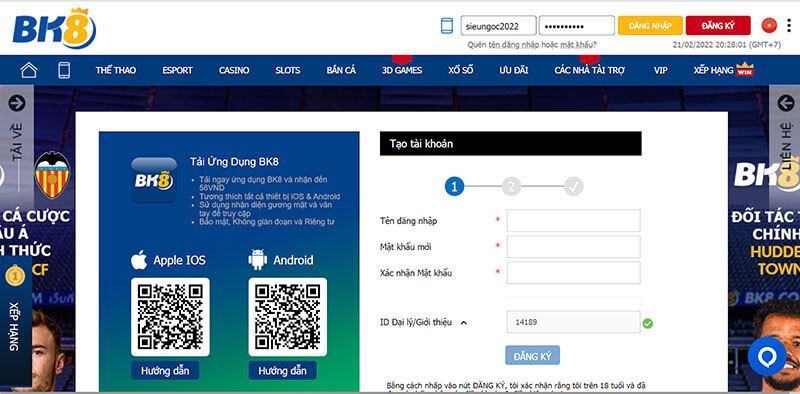This screenshot has height=394, width=800.
Task: Click the green verified checkmark icon
Action: [x=647, y=323]
